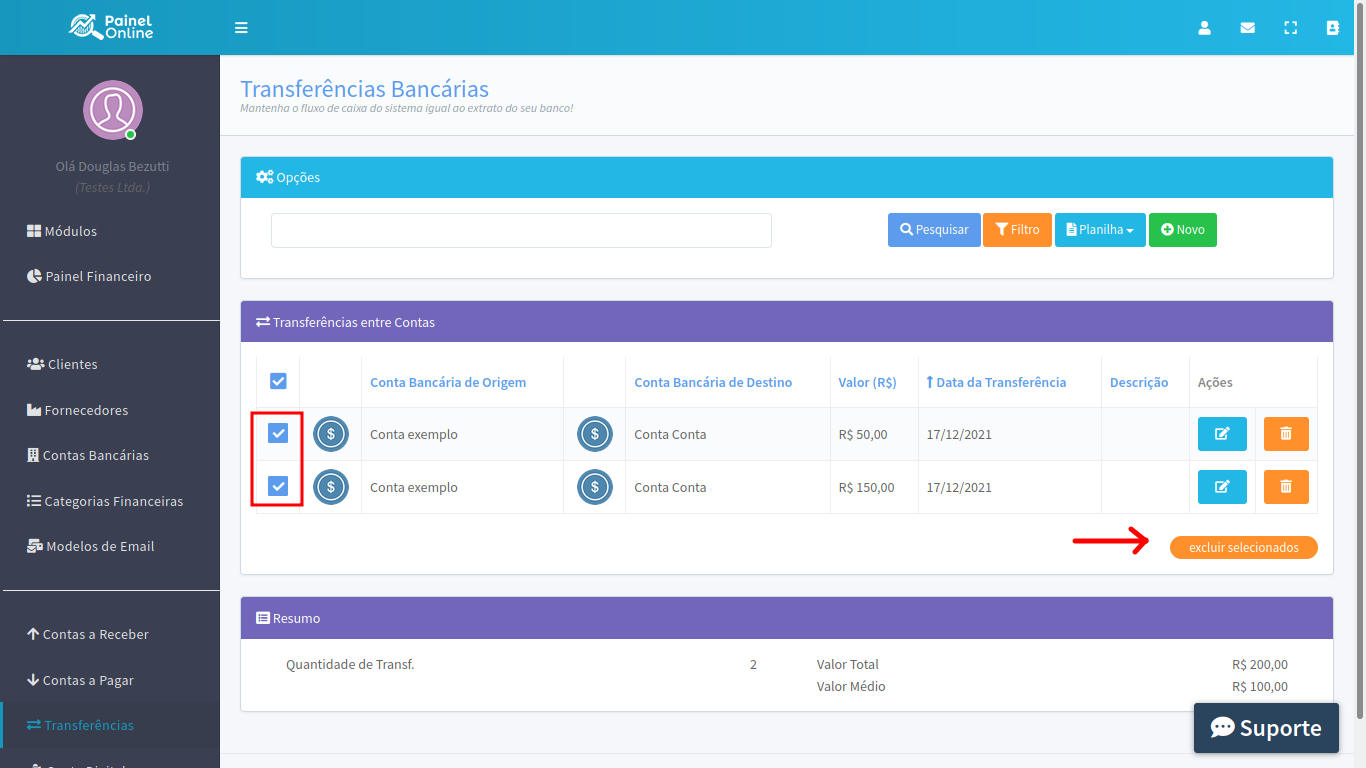The image size is (1366, 768).
Task: Sort by Conta Bancária de Destino column
Action: [713, 382]
